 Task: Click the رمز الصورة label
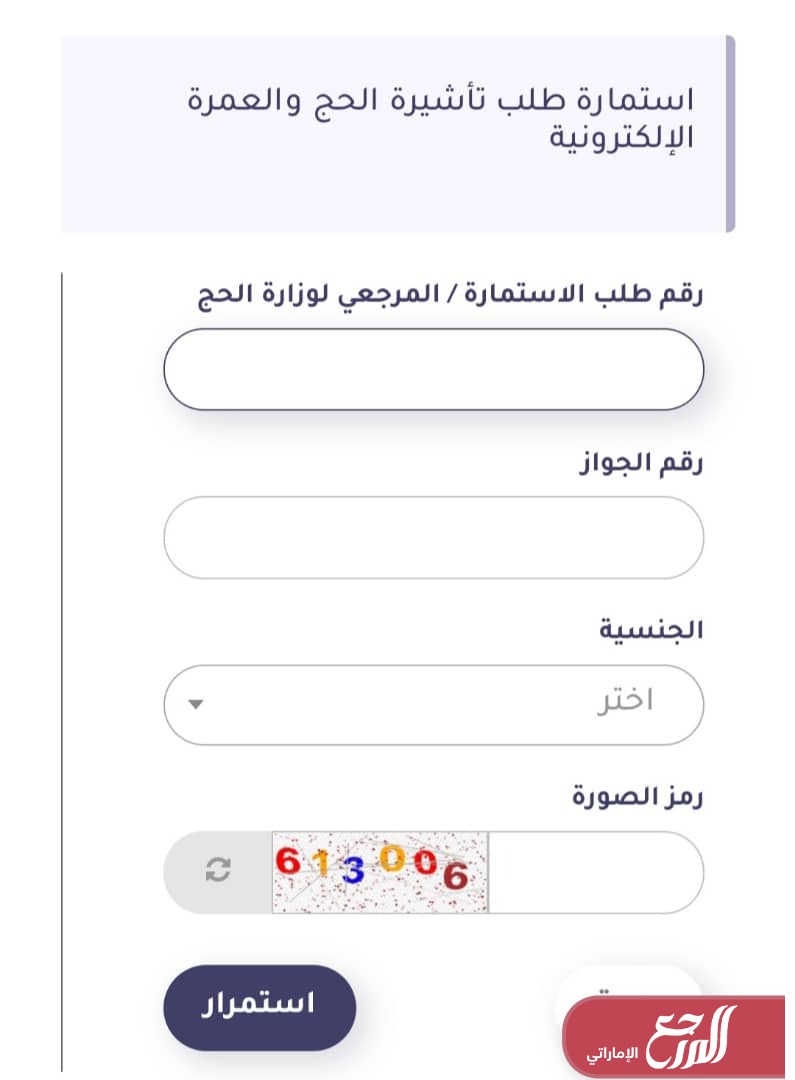click(638, 797)
